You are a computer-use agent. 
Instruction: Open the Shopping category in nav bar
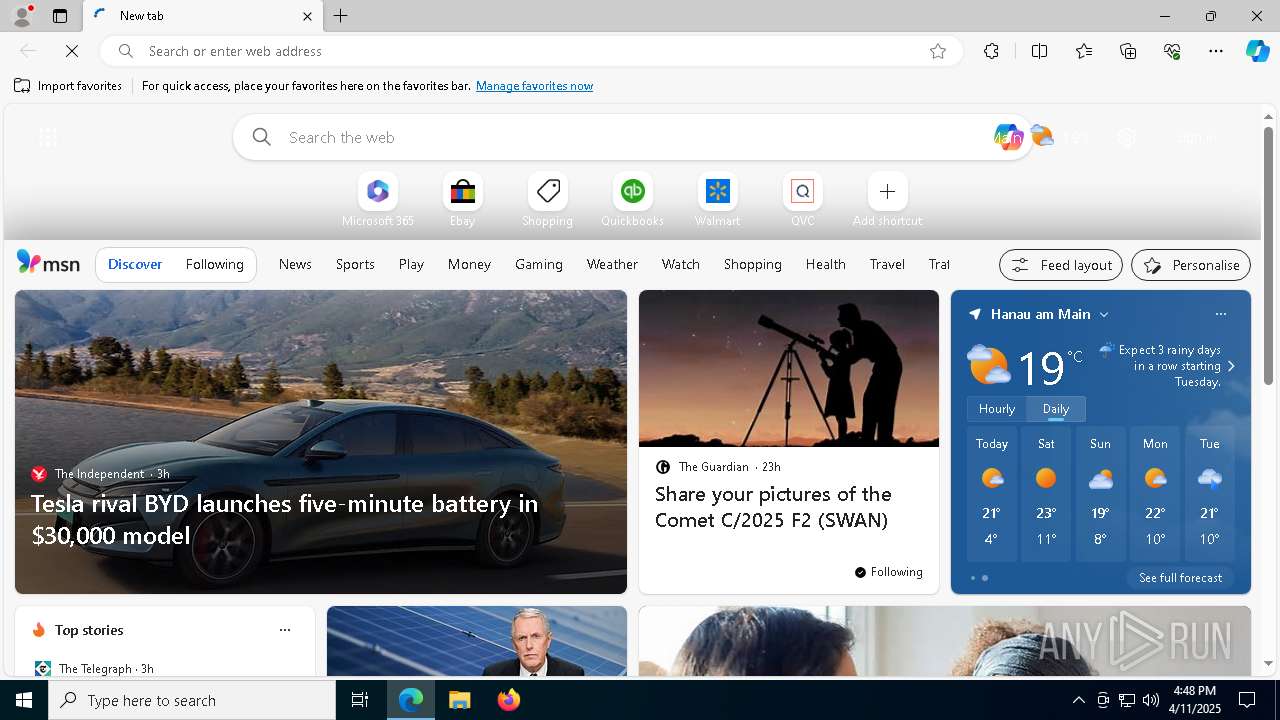point(753,264)
